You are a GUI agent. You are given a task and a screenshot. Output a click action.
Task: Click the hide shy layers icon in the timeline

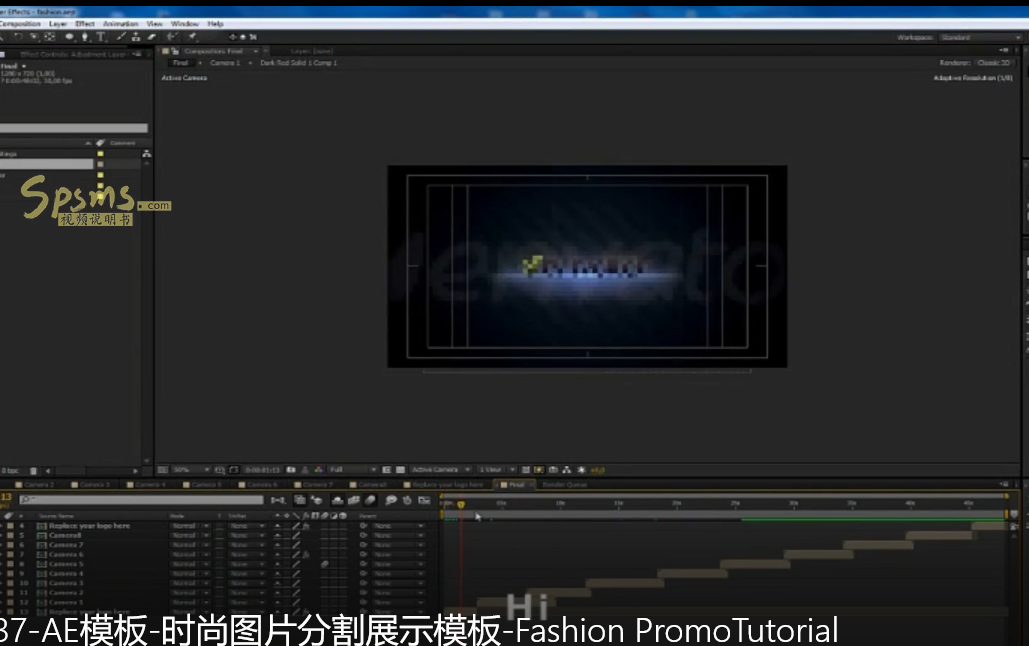337,500
